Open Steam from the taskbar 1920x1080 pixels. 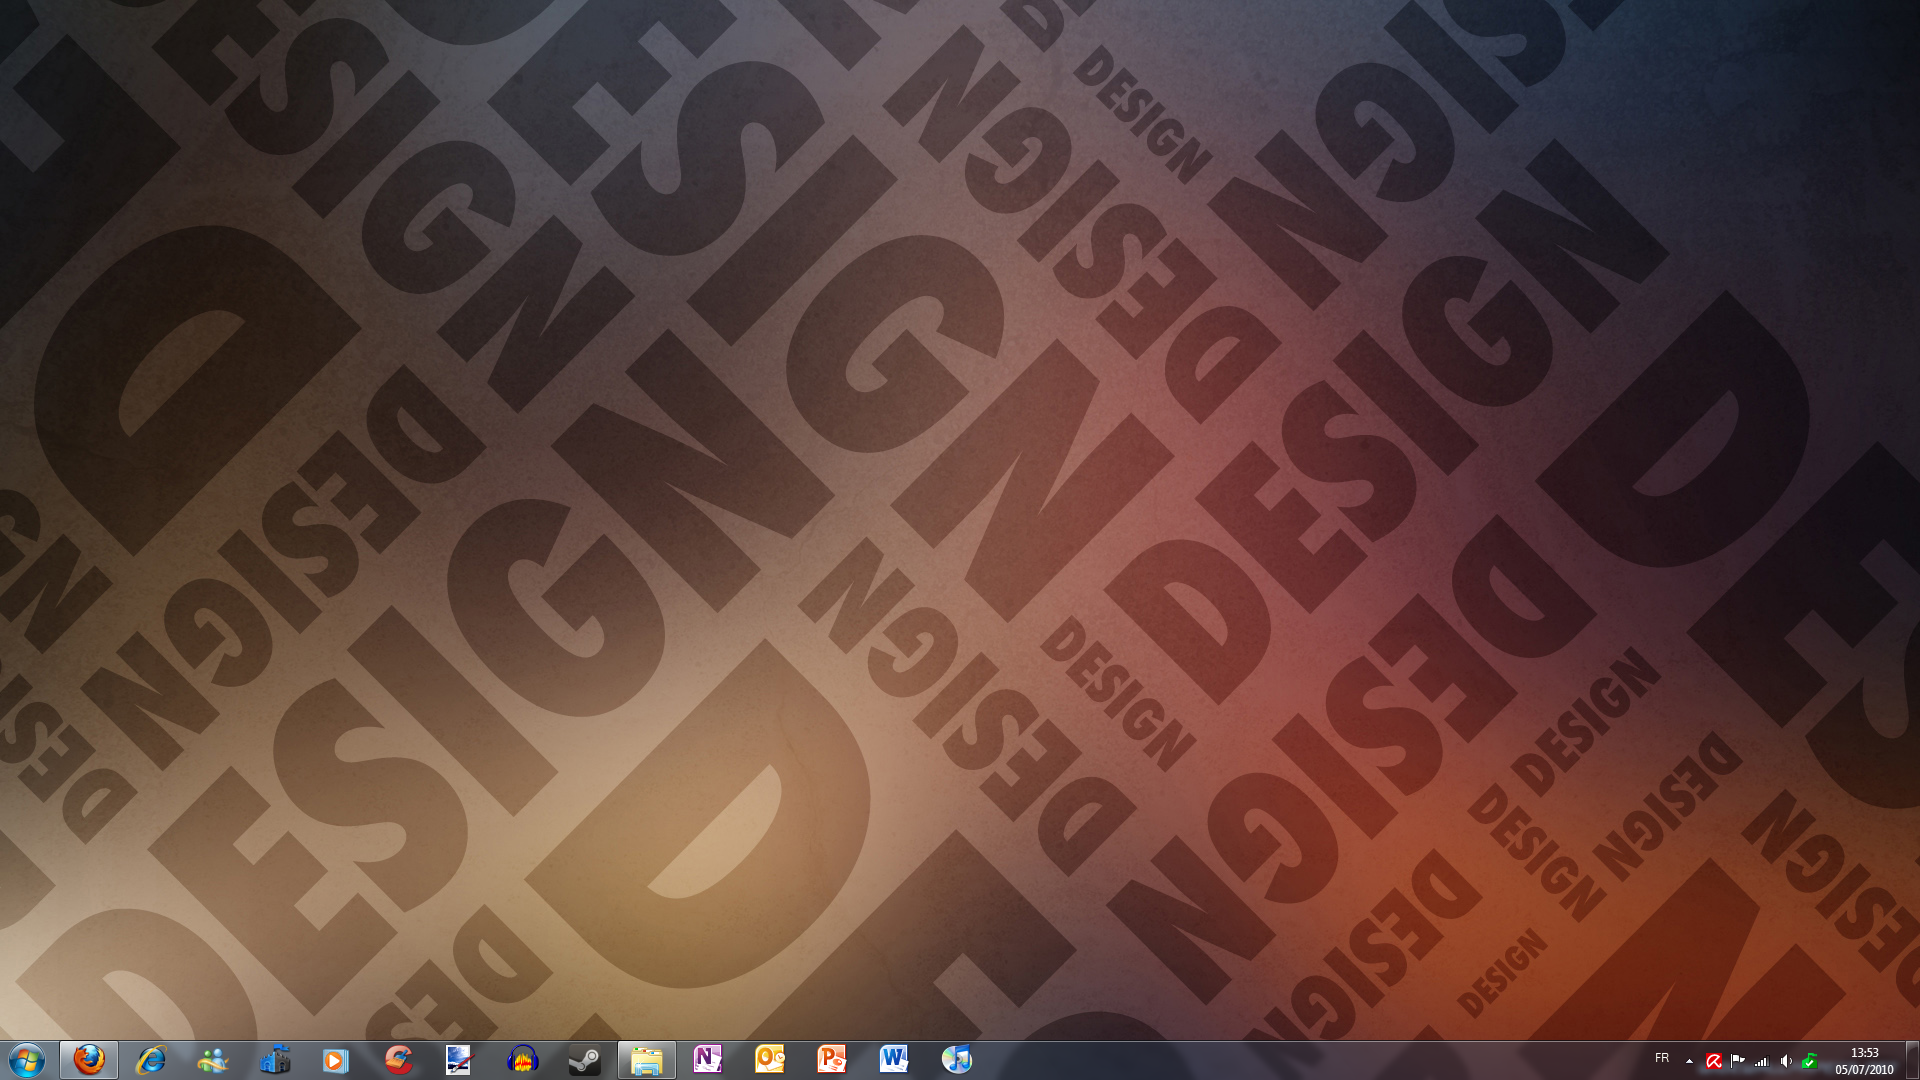584,1060
